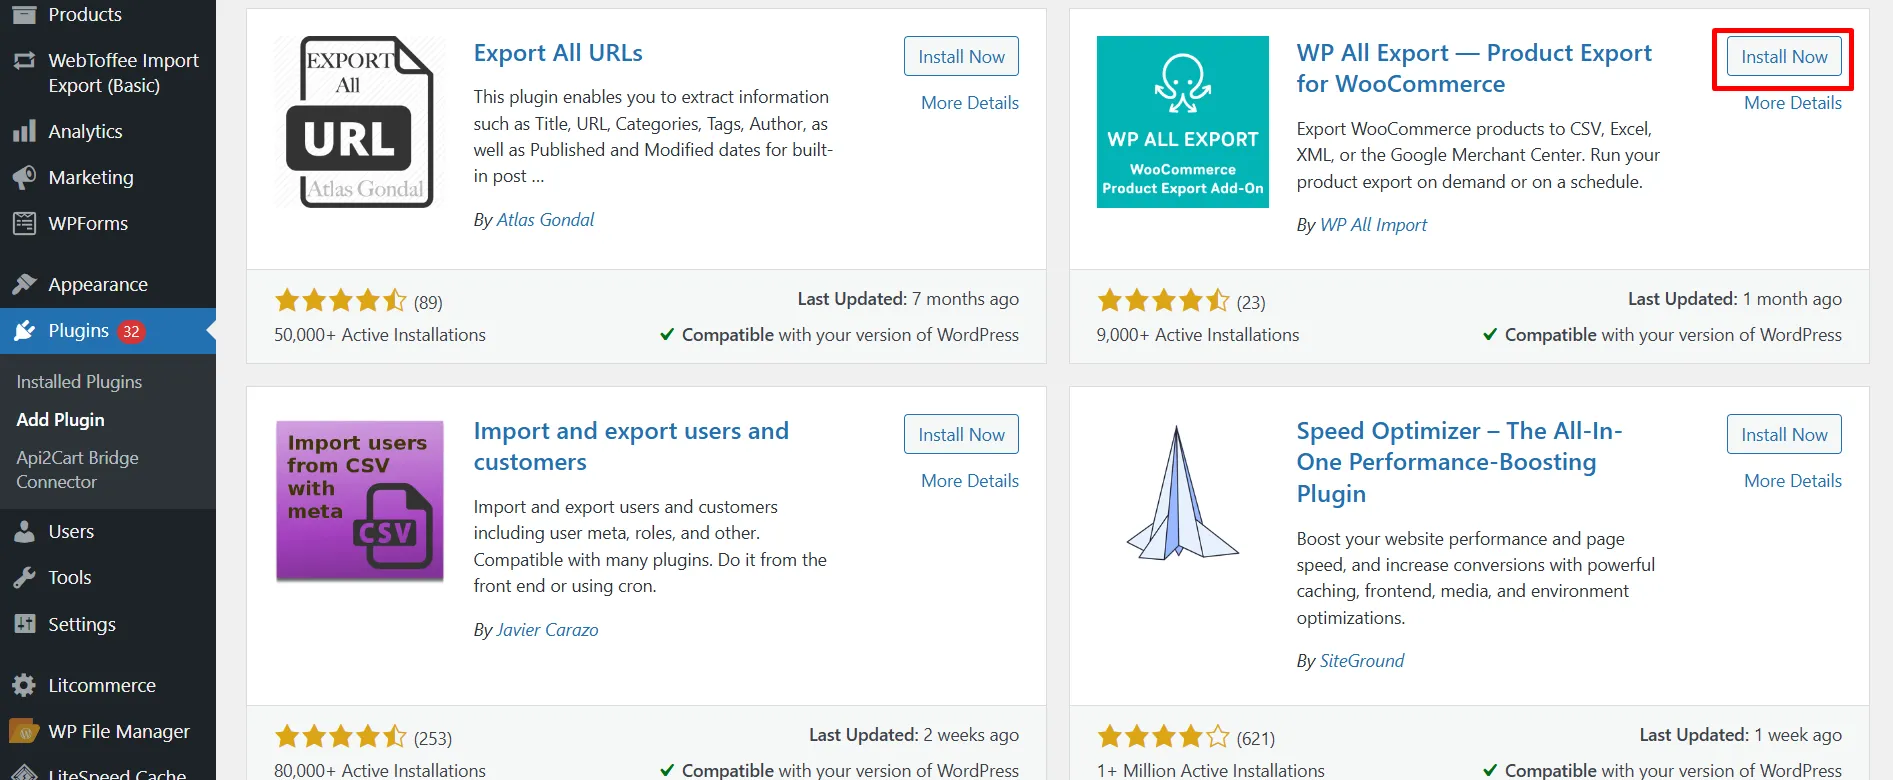Open author SiteGround link
1893x780 pixels.
point(1361,661)
